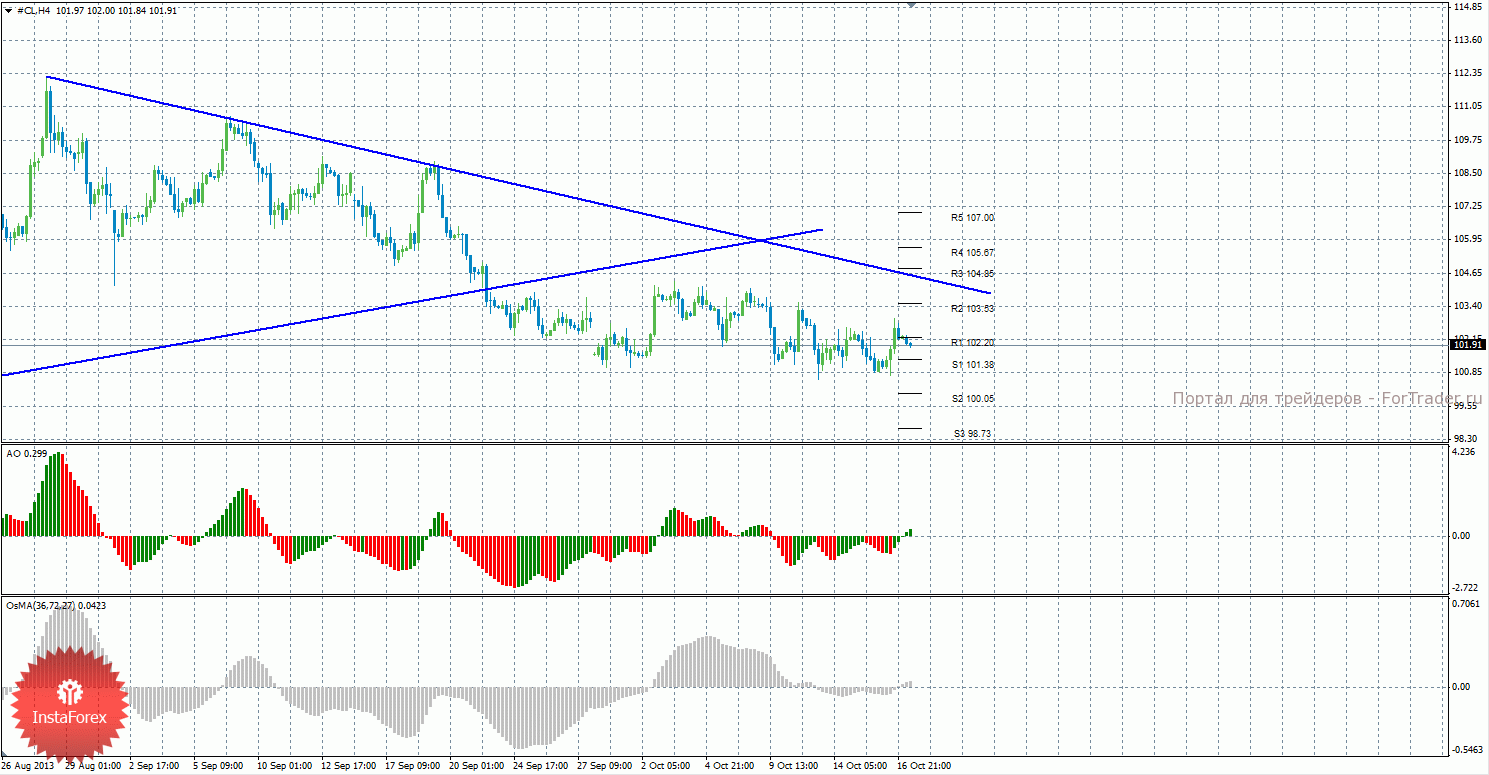The width and height of the screenshot is (1489, 775).
Task: Click the OsMA(36,72,27) indicator label
Action: tap(56, 605)
